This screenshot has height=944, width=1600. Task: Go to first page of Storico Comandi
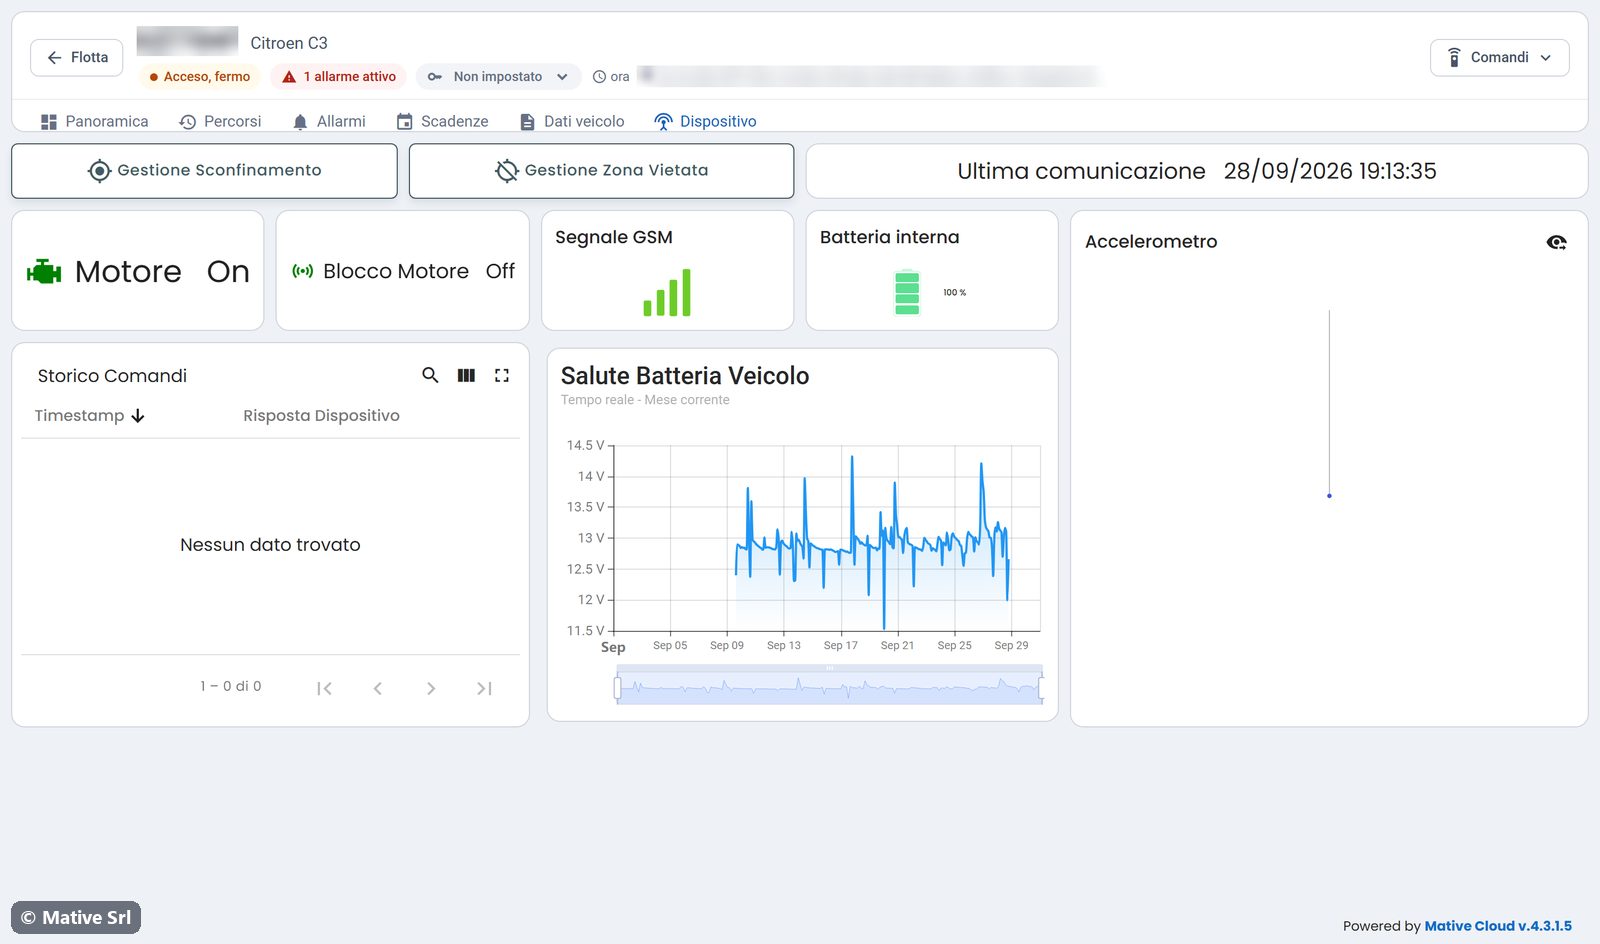tap(324, 688)
